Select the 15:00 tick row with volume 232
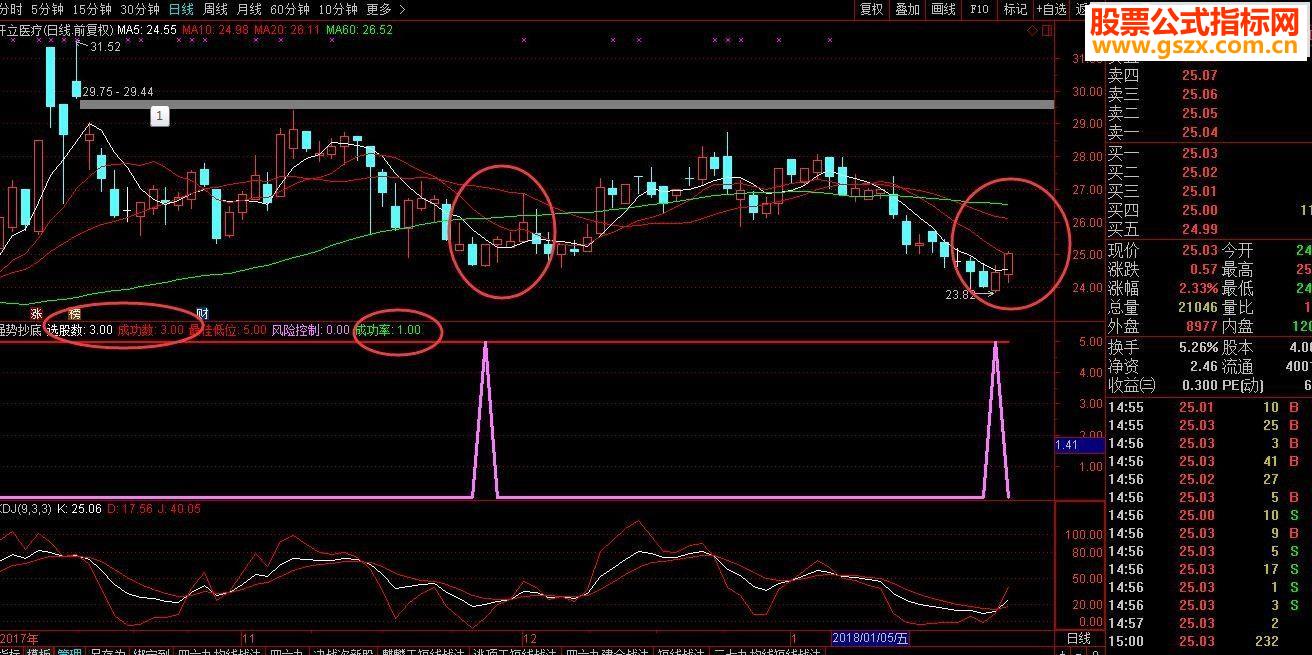Screen dimensions: 1312x655 pos(1209,642)
